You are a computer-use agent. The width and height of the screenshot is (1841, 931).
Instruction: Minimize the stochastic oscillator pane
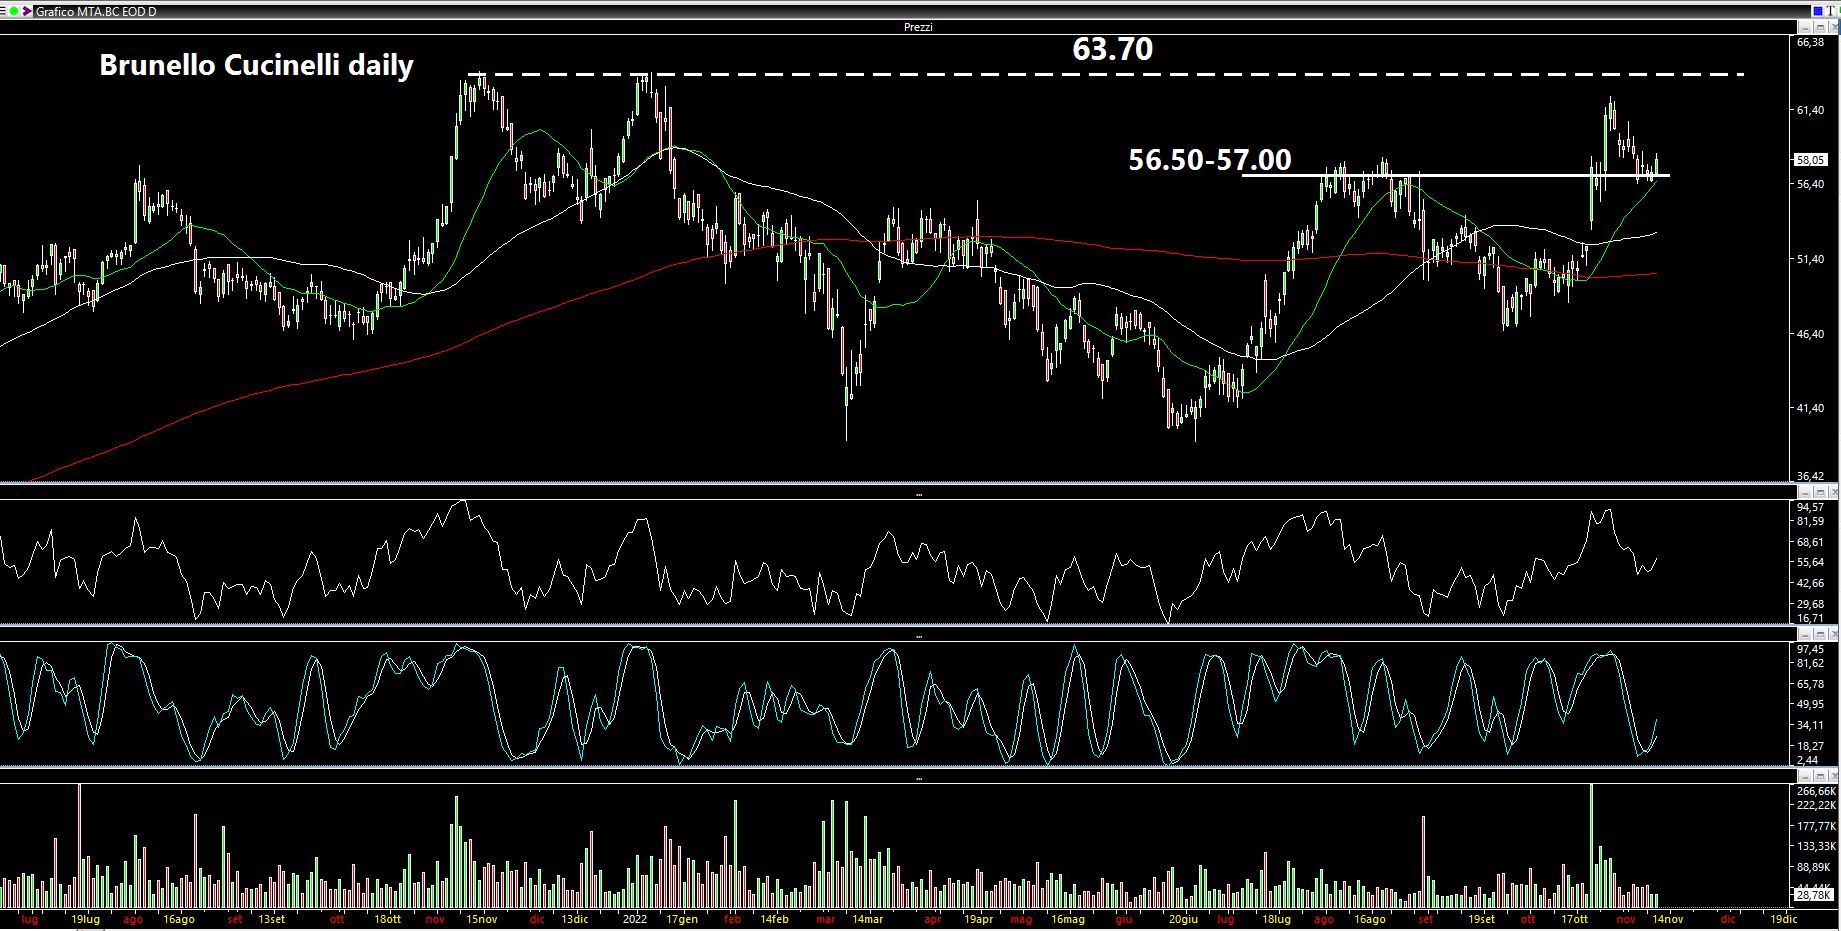click(1805, 634)
